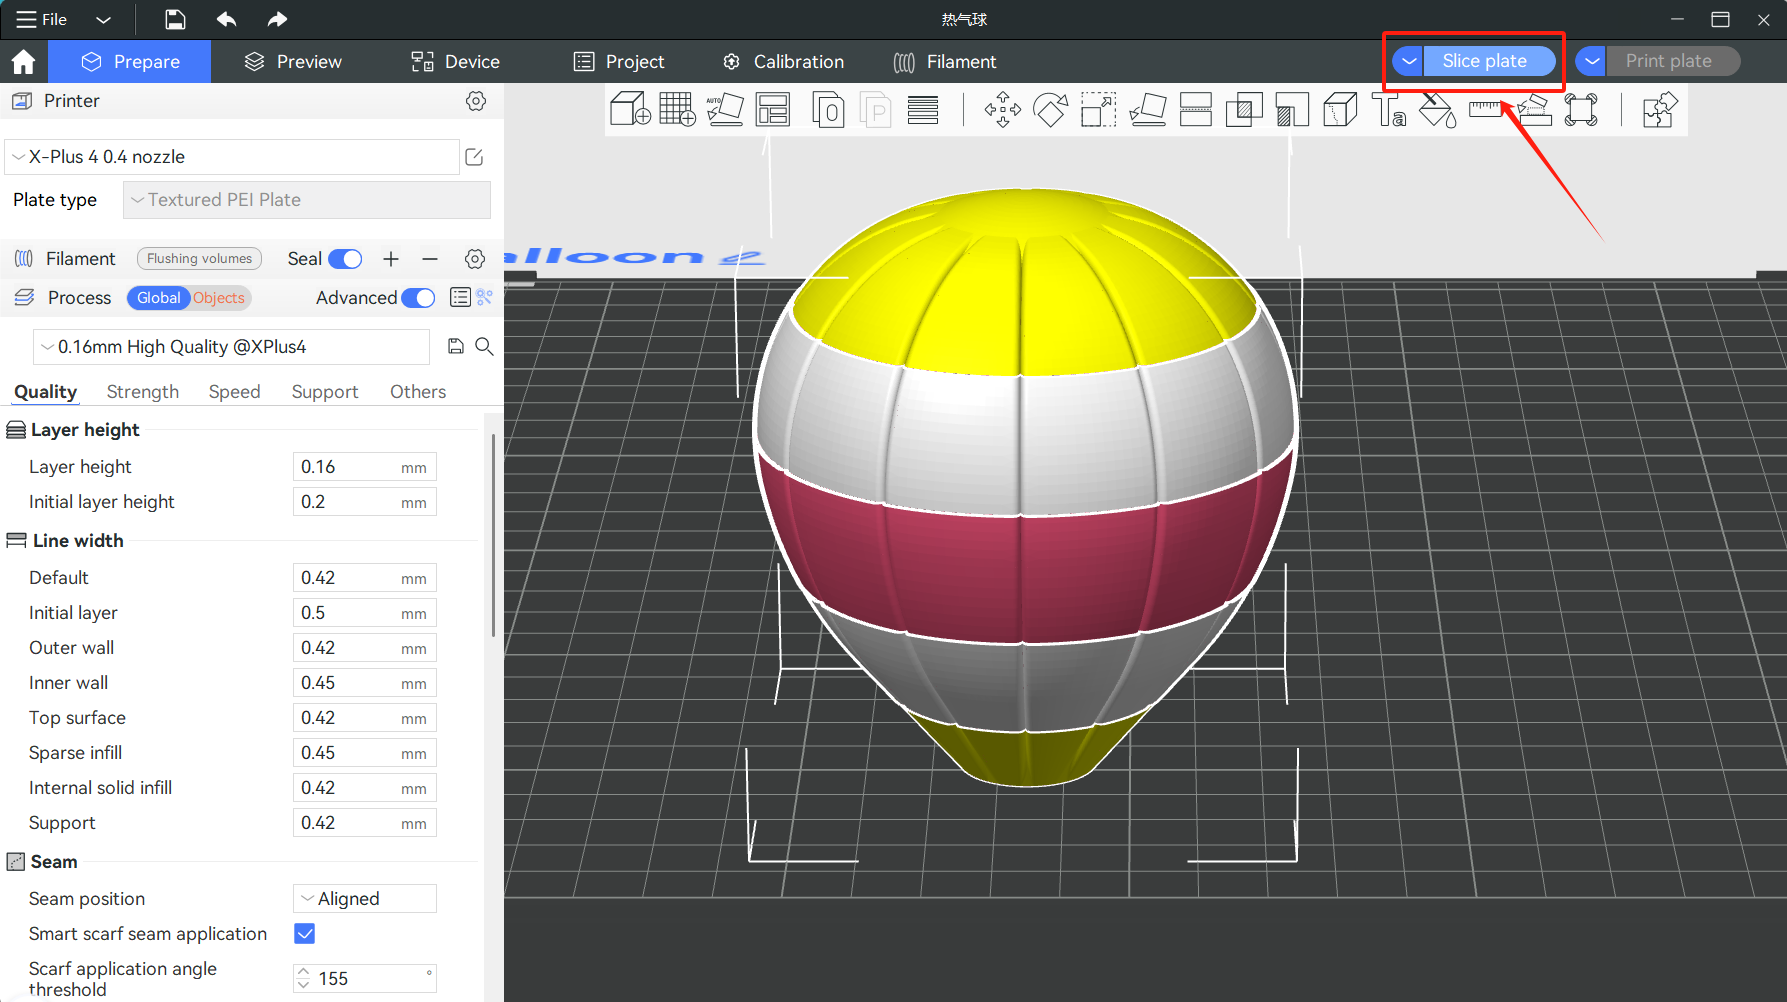Open the Slice plate dropdown arrow
The width and height of the screenshot is (1787, 1002).
[1408, 61]
